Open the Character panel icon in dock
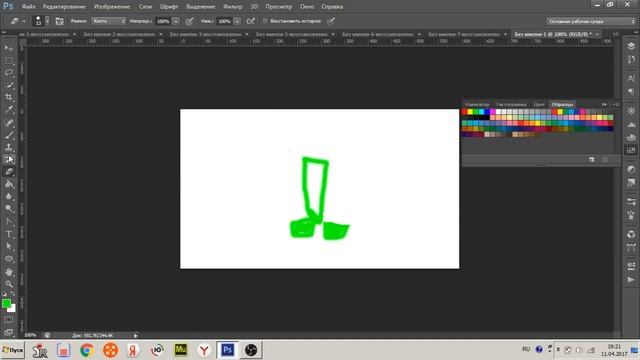640x360 pixels. 631,78
